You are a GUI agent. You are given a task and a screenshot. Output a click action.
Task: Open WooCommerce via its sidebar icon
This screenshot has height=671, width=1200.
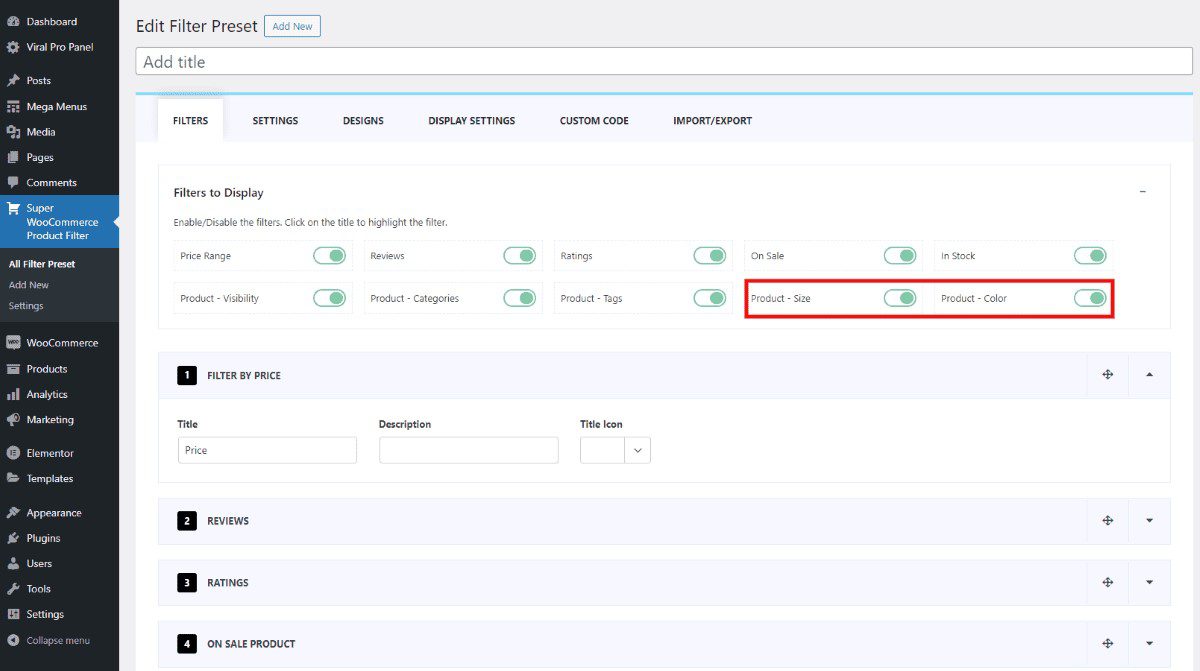pyautogui.click(x=12, y=342)
